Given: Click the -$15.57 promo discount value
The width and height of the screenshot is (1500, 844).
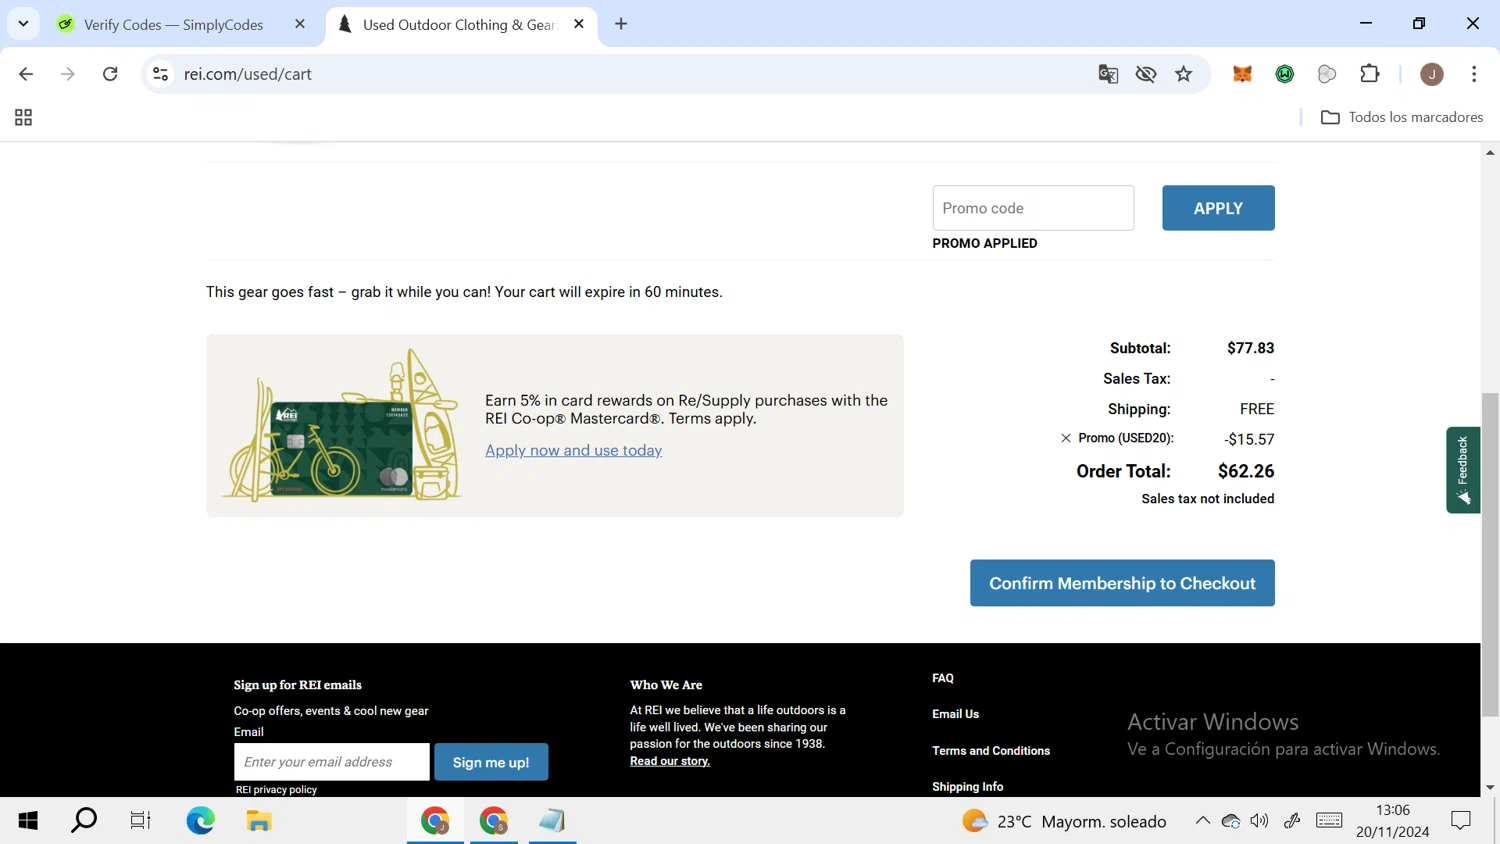Looking at the screenshot, I should (x=1249, y=439).
